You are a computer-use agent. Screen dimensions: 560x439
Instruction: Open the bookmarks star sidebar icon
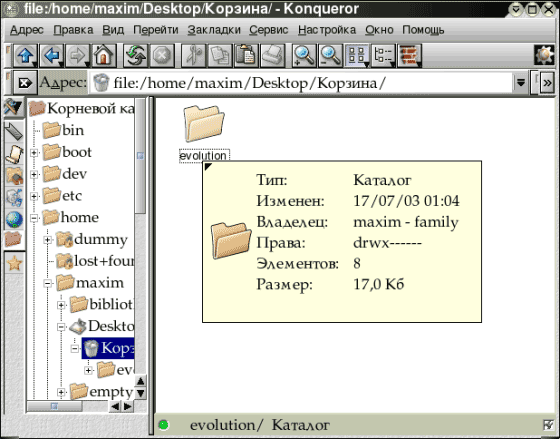14,263
